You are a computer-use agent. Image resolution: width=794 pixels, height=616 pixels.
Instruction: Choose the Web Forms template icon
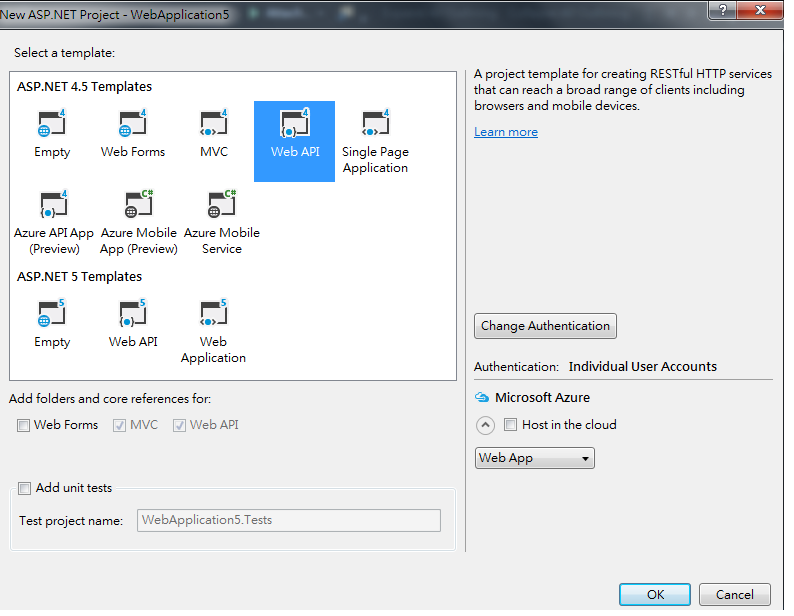[133, 123]
